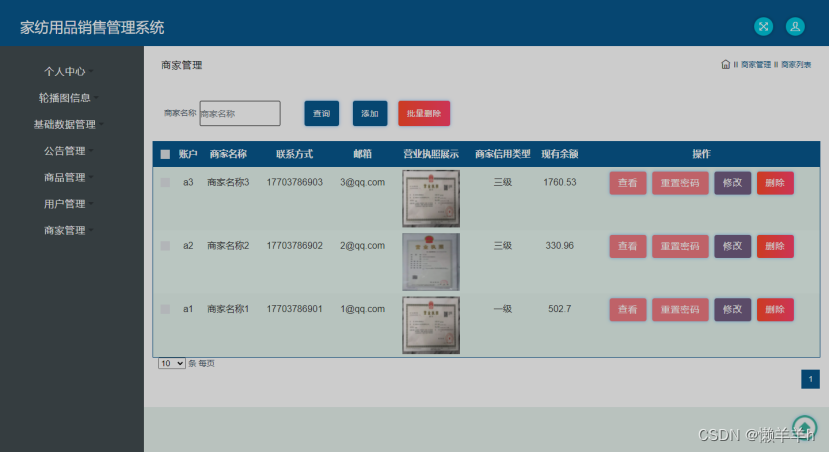Screen dimensions: 830x453
Task: Check the checkbox for account a3
Action: 165,183
